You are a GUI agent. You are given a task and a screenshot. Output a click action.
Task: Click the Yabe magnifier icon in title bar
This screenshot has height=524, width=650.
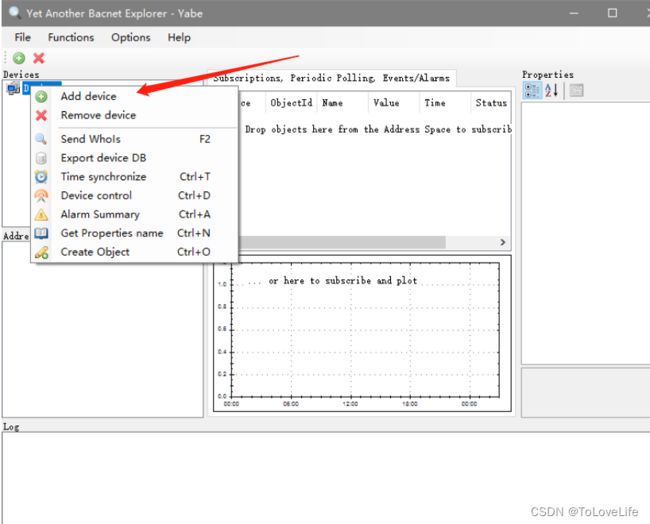(15, 12)
